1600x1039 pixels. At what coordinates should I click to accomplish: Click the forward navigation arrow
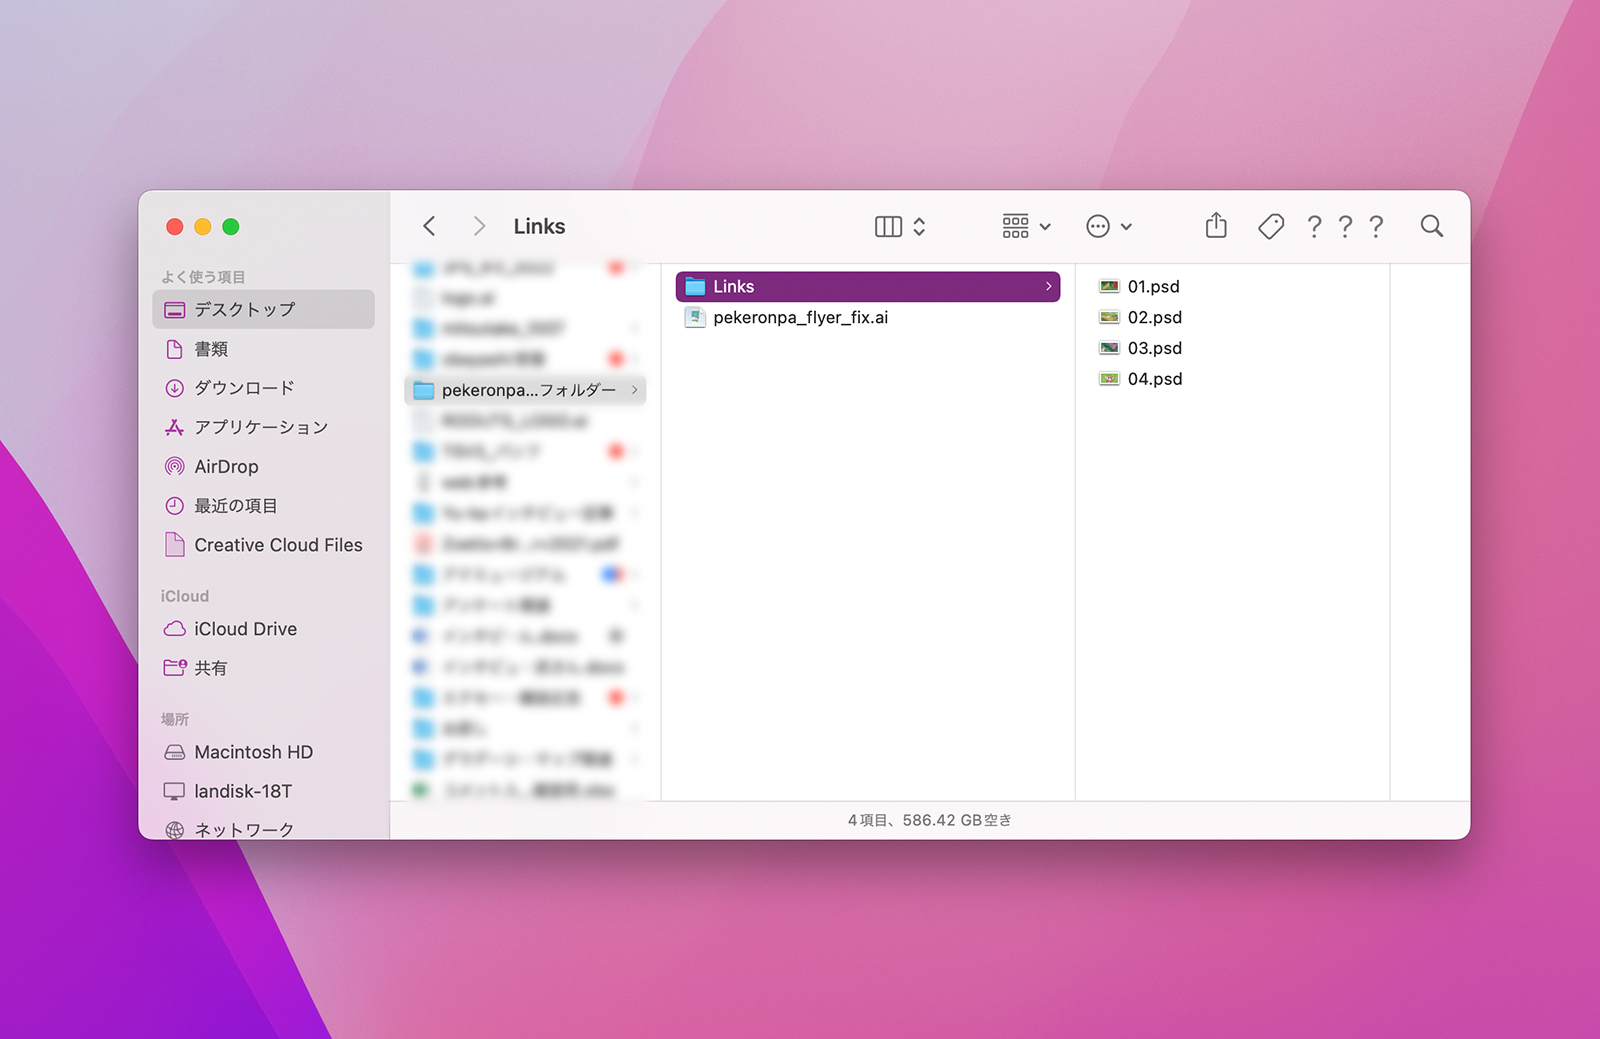coord(479,227)
